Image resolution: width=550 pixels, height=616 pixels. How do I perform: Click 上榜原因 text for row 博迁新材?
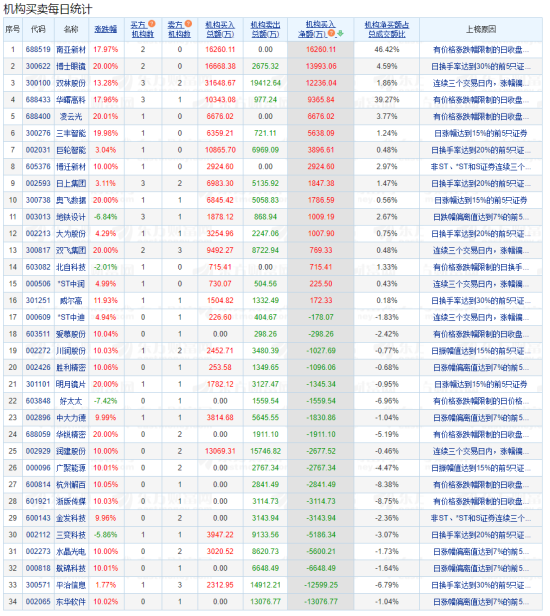481,167
